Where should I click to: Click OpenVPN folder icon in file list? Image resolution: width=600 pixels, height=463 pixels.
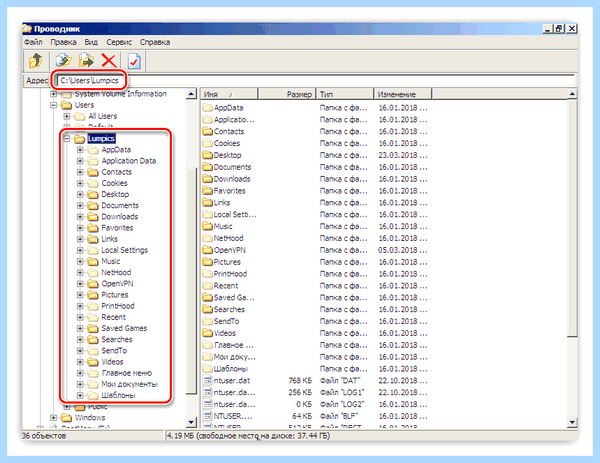tap(207, 250)
